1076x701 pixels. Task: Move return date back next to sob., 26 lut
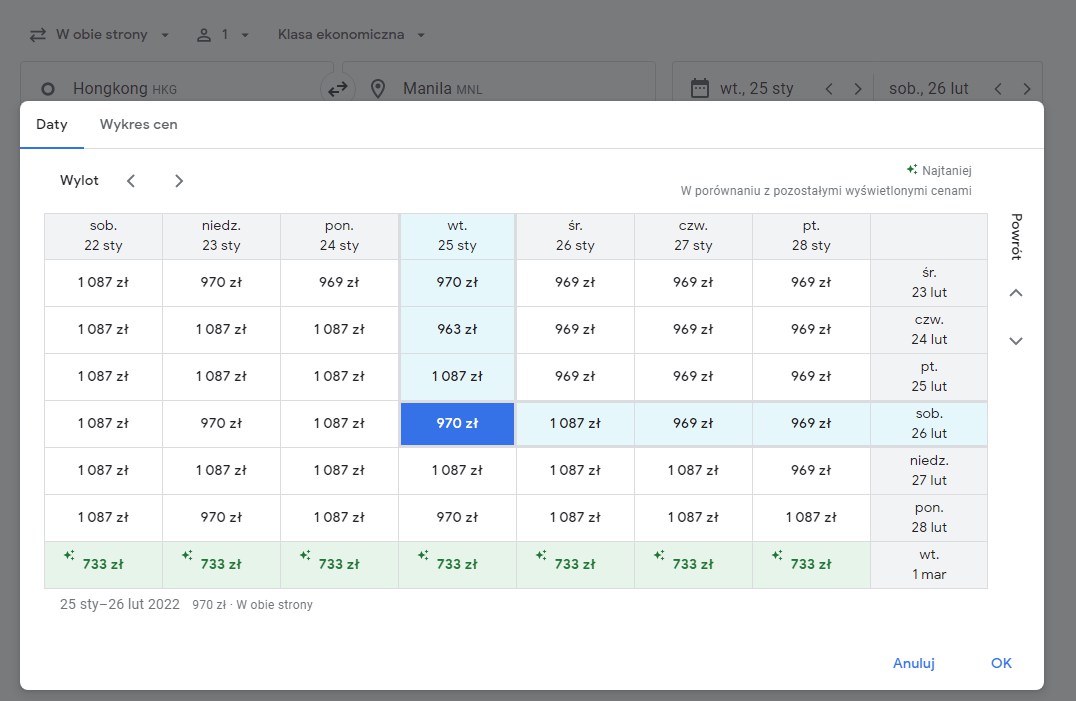tap(998, 88)
